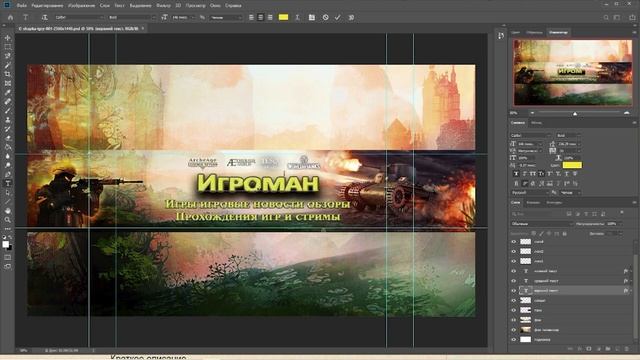Screen dimensions: 640x360
Task: Toggle text orientation in options bar
Action: (44, 18)
